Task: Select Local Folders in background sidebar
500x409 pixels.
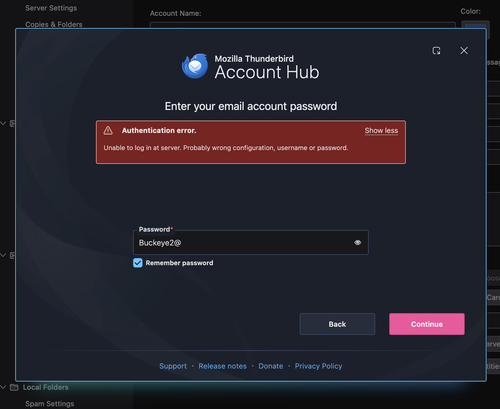Action: (46, 387)
